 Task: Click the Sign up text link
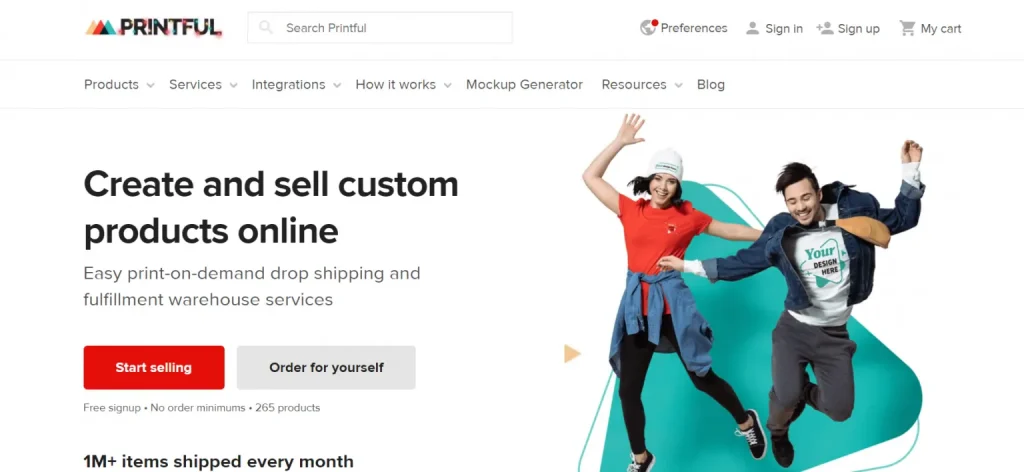click(858, 28)
